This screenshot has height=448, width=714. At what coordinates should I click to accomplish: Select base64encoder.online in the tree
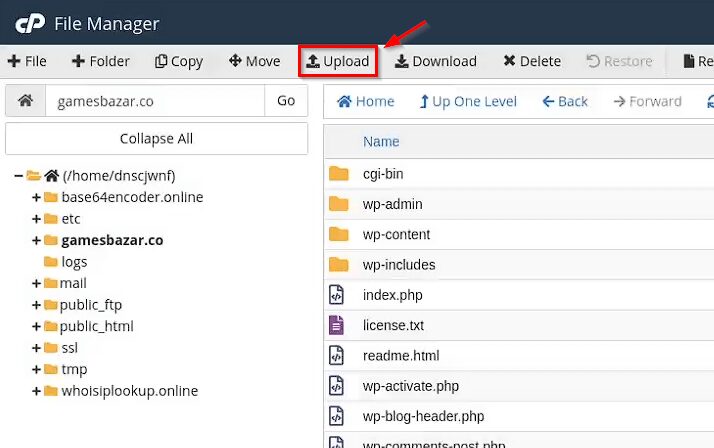(132, 197)
